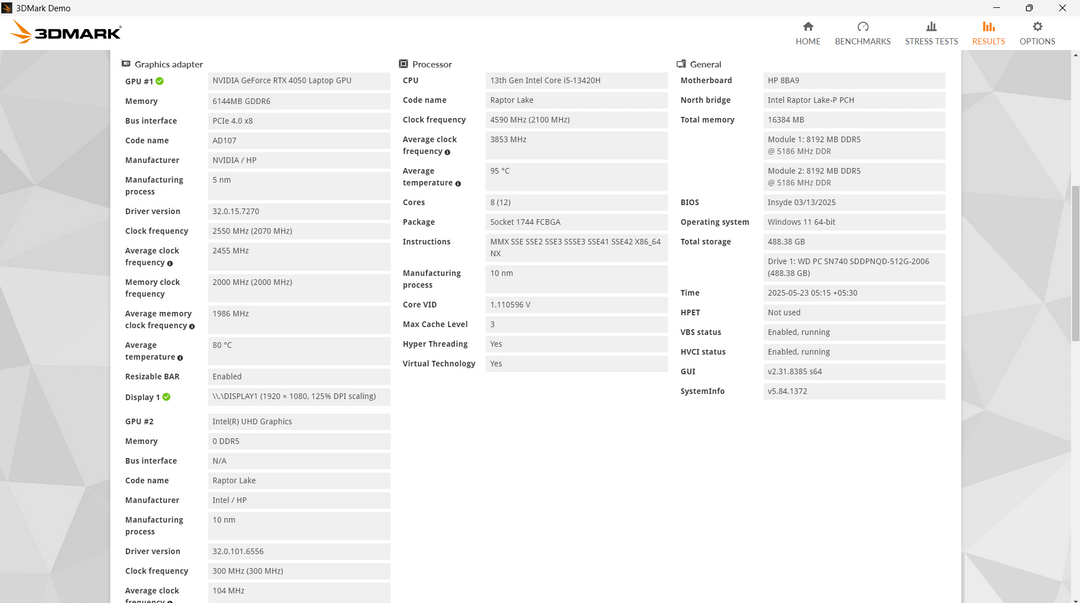Select the driver version 32.0.15.7270
The width and height of the screenshot is (1080, 603).
point(299,212)
